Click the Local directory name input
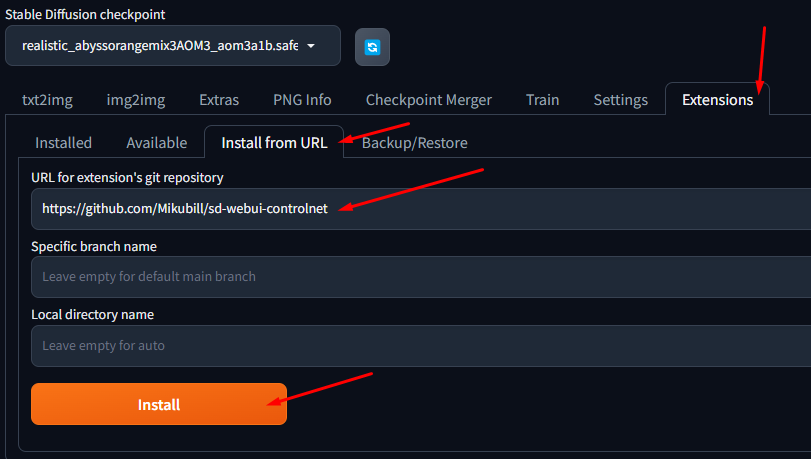 click(420, 346)
